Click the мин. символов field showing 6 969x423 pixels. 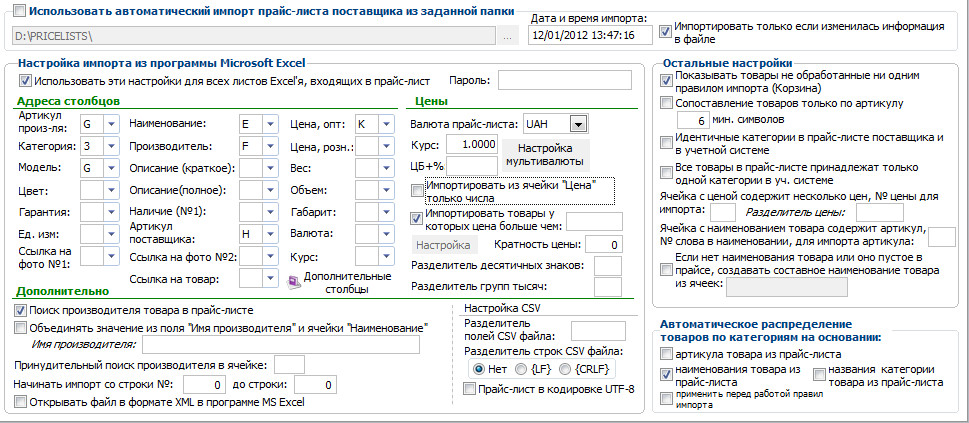693,120
